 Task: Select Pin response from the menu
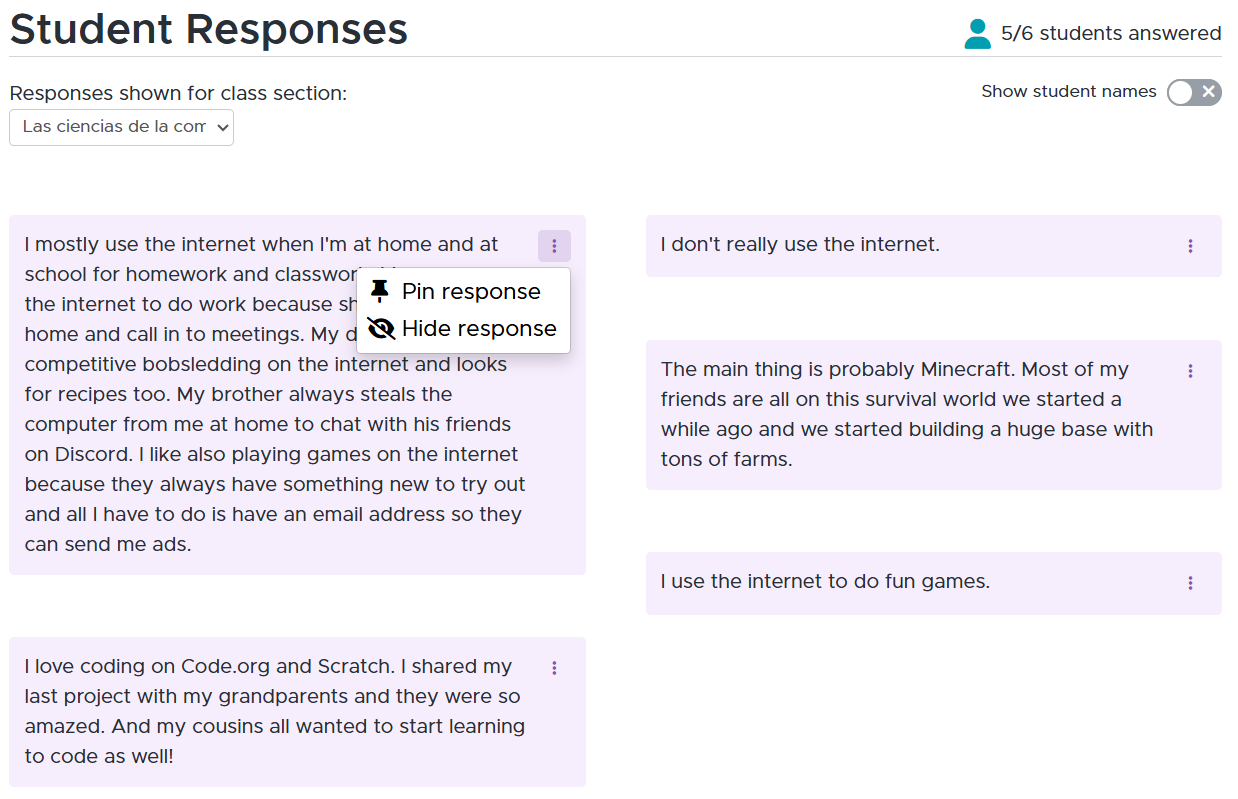(x=463, y=292)
